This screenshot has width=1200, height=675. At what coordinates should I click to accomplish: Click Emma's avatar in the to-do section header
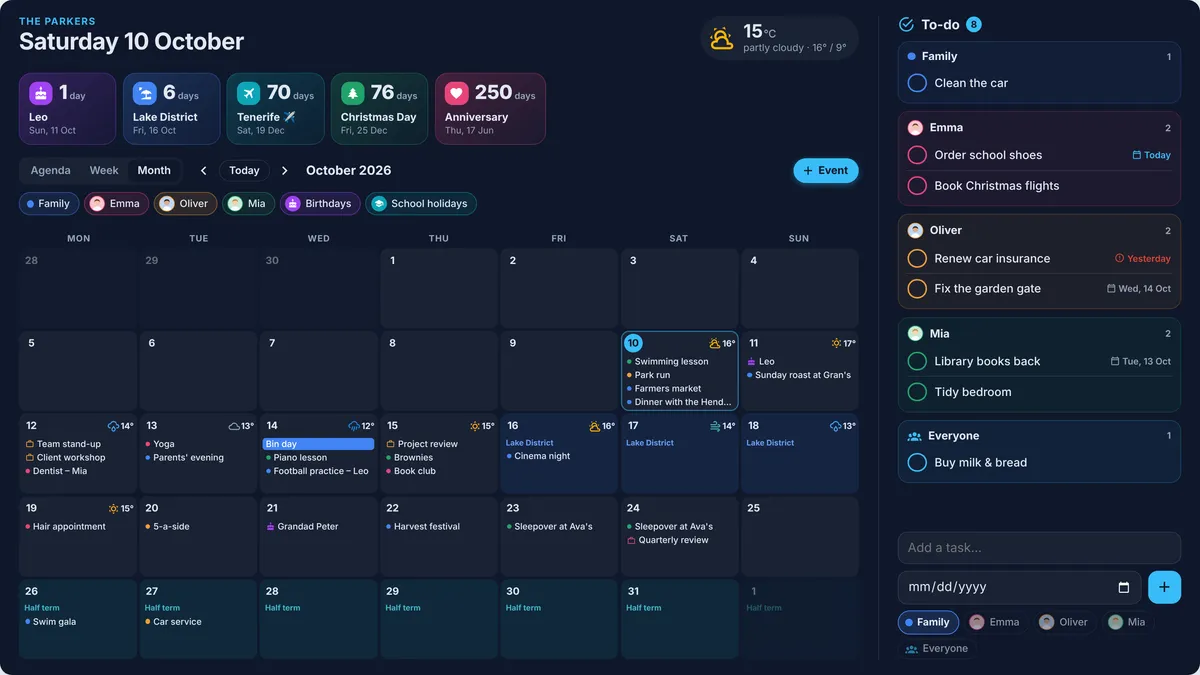tap(915, 128)
